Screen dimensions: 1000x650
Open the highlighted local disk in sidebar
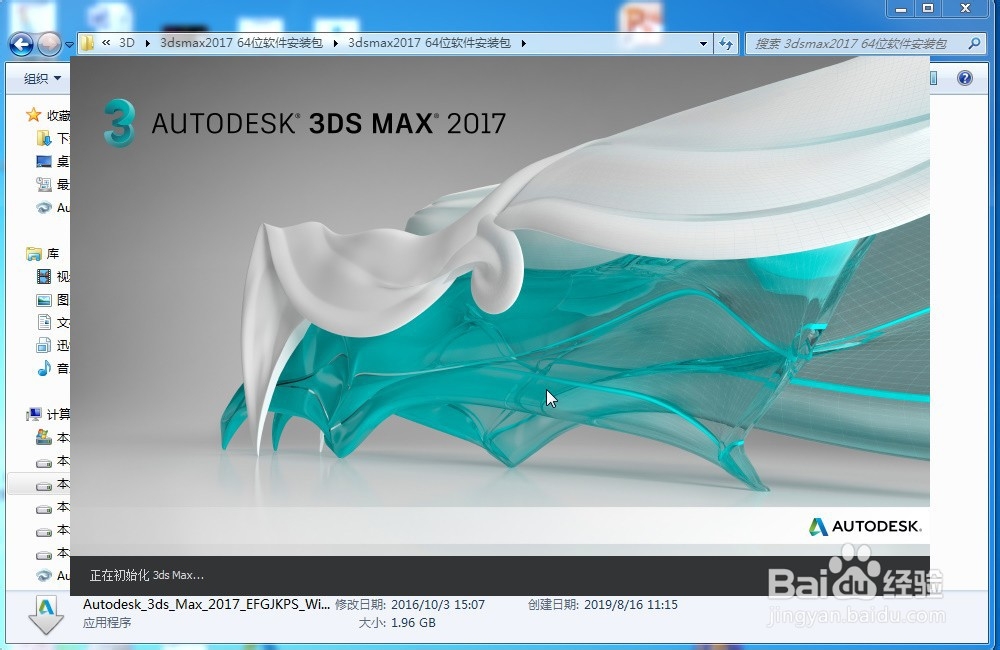[40, 484]
